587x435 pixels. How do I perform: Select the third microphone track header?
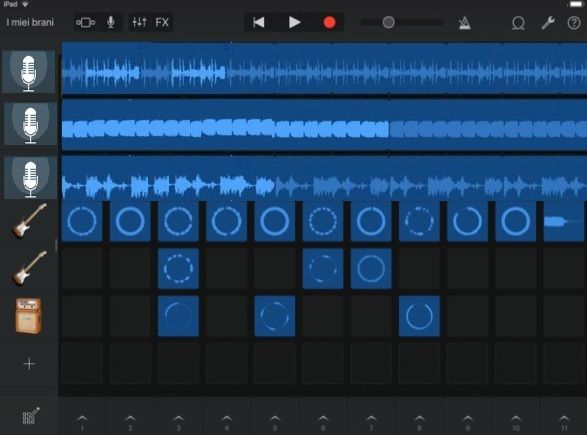(x=30, y=177)
